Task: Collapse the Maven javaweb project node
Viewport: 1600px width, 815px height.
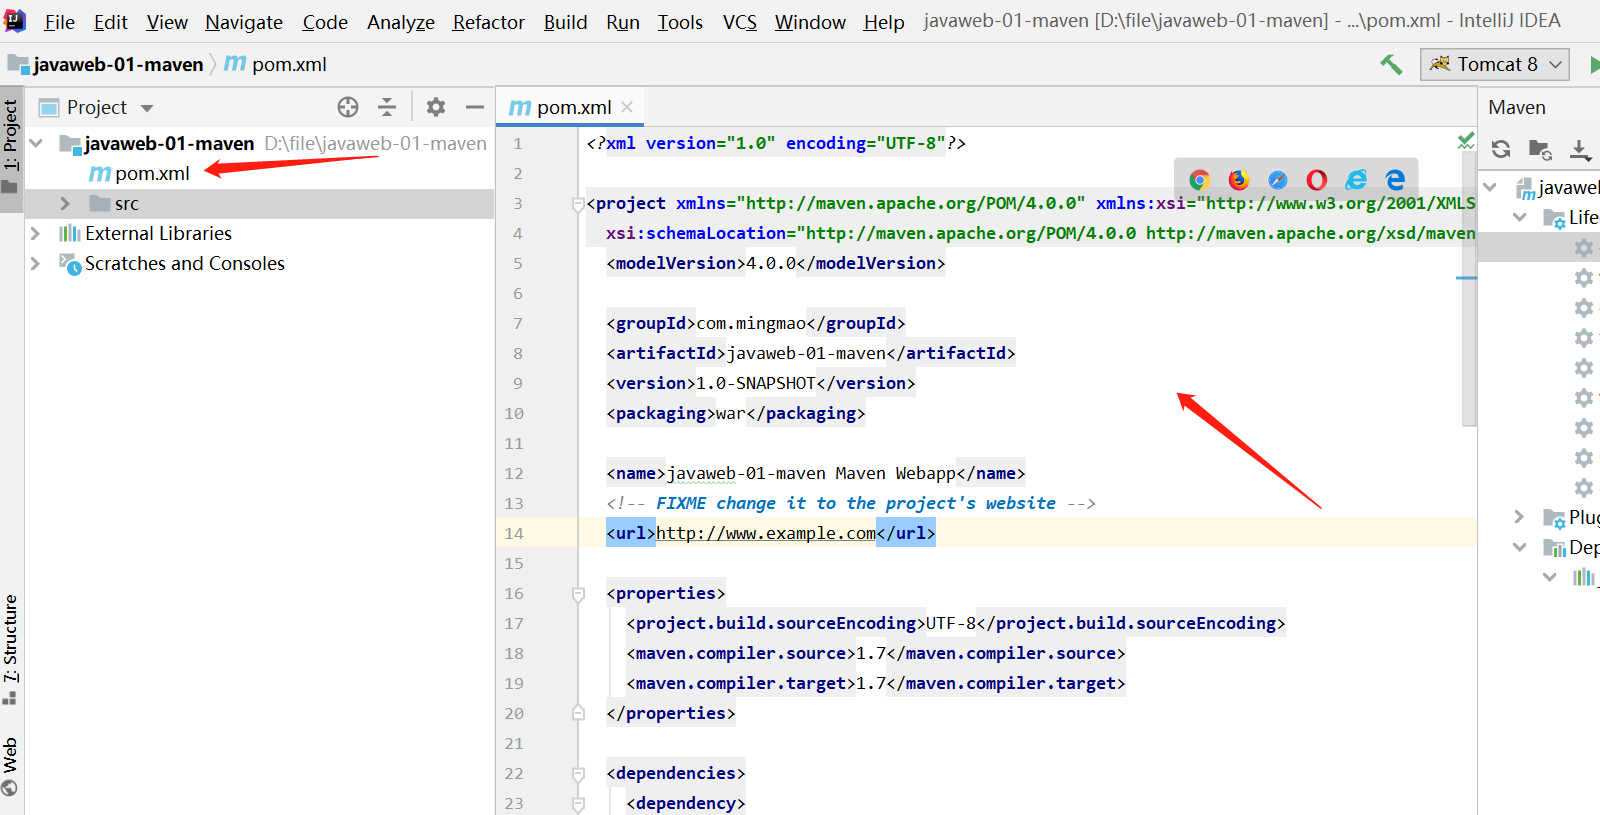Action: click(x=1490, y=187)
